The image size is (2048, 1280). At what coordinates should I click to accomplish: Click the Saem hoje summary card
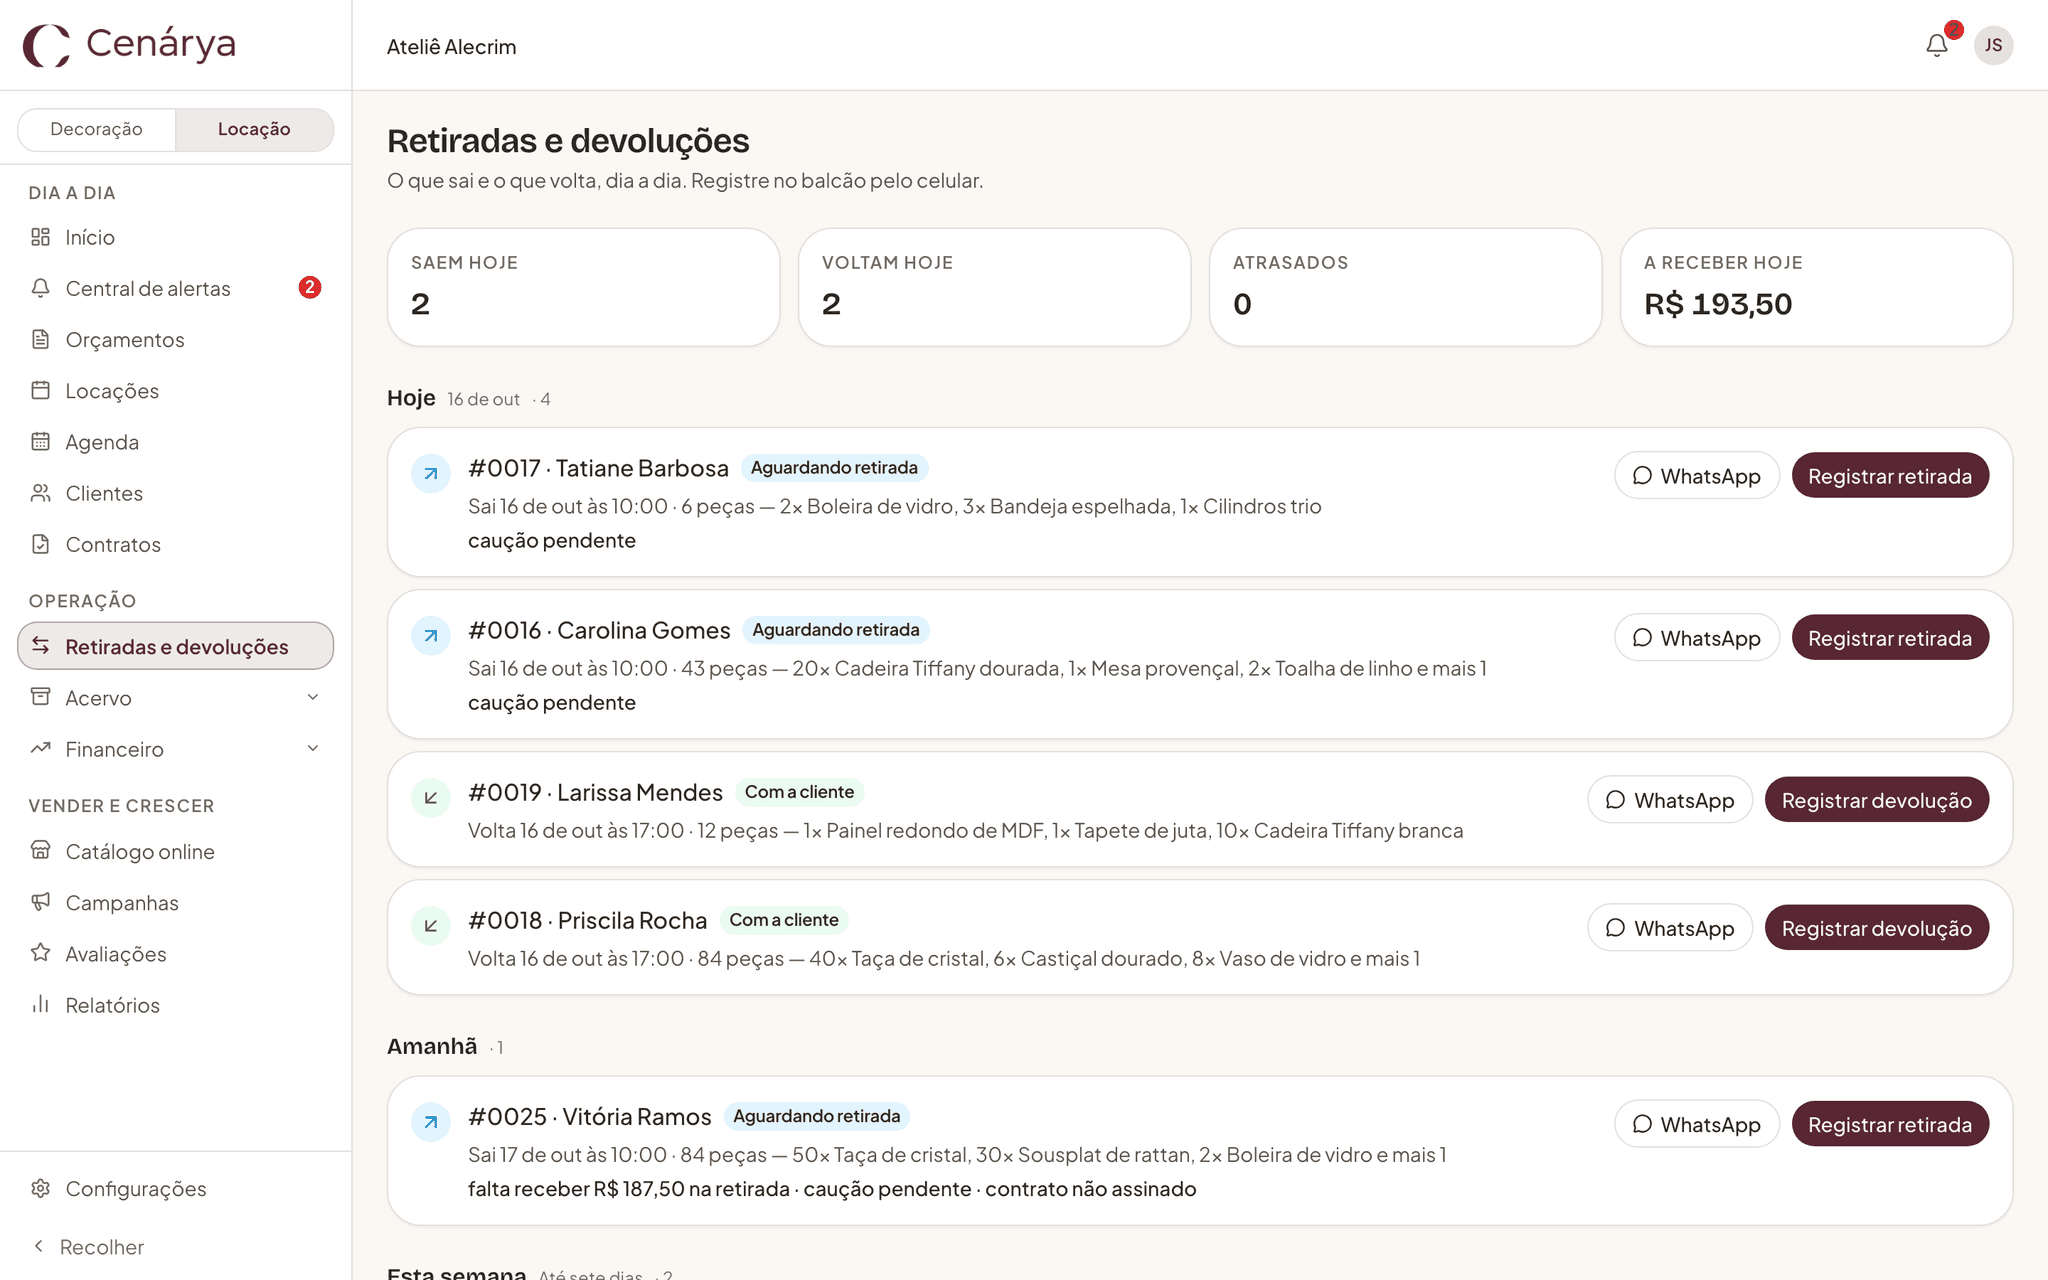[x=584, y=287]
